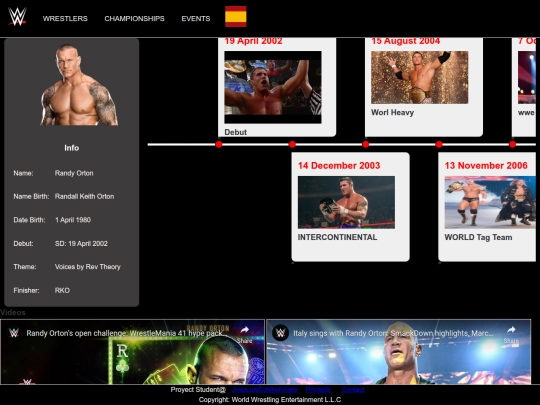Open the student name link in the footer
The width and height of the screenshot is (540, 405).
[x=264, y=390]
